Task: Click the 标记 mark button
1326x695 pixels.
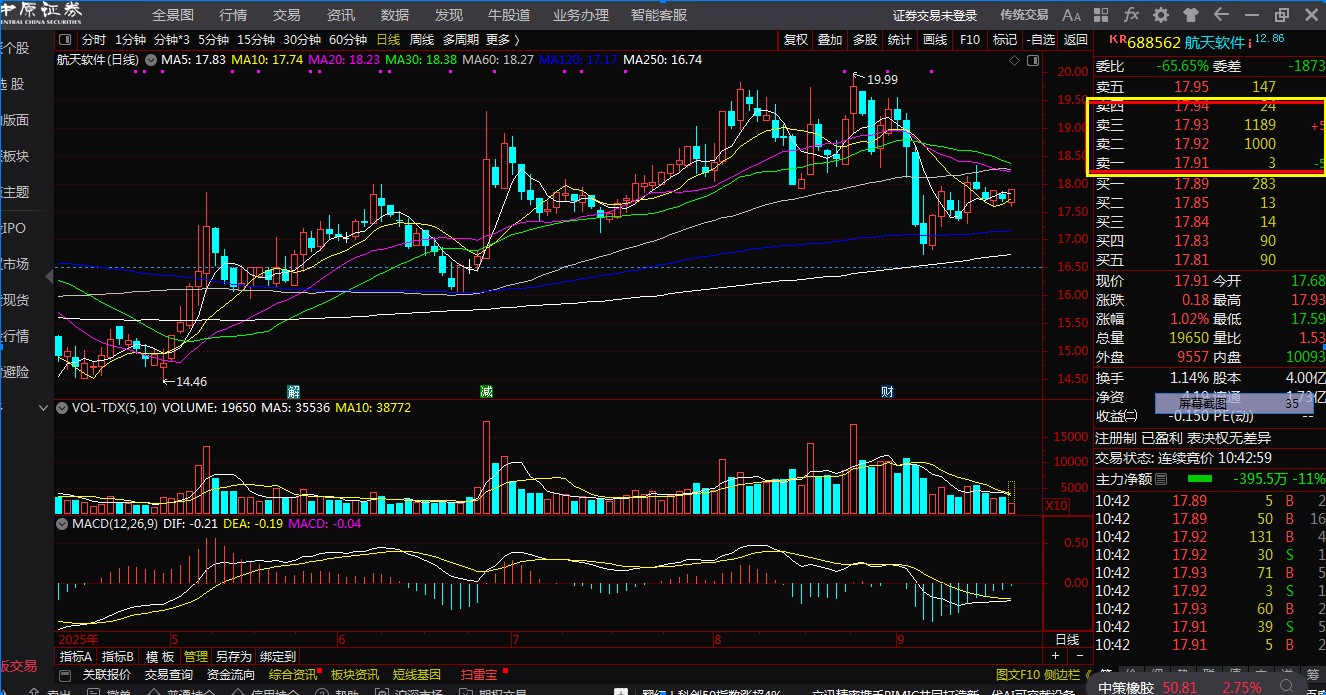Action: (1004, 40)
